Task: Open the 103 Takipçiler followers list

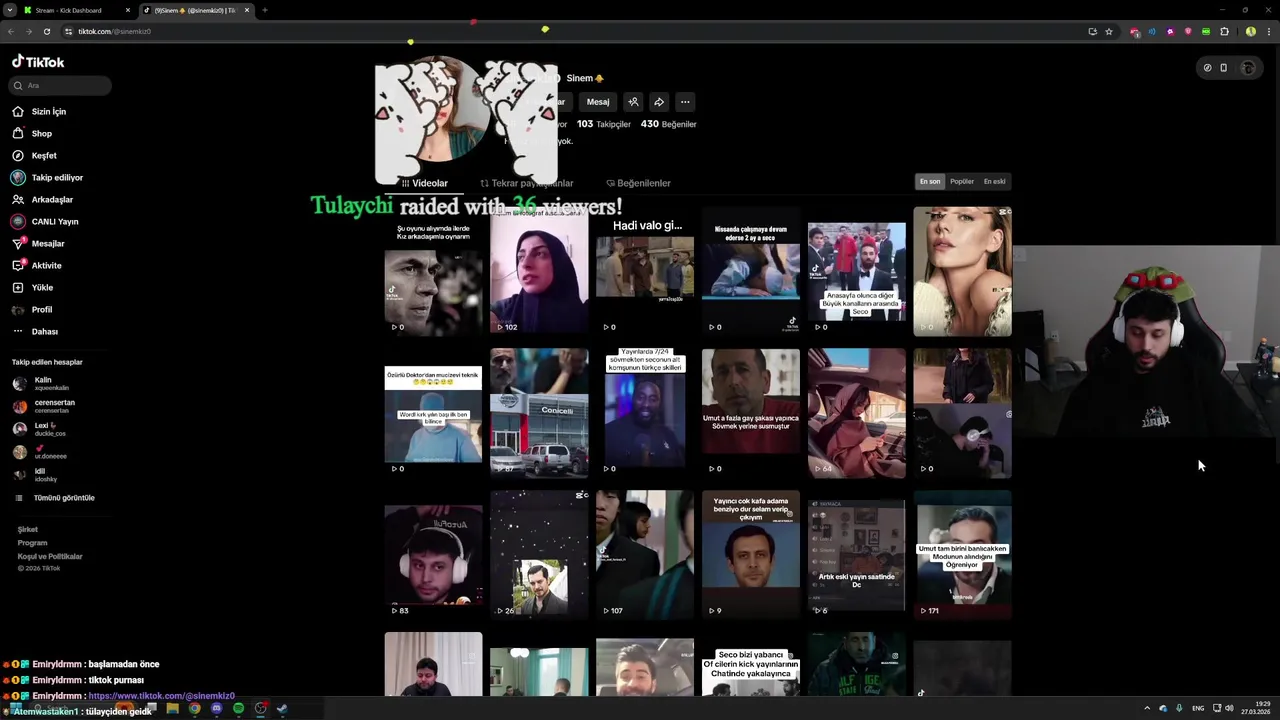Action: click(x=604, y=125)
